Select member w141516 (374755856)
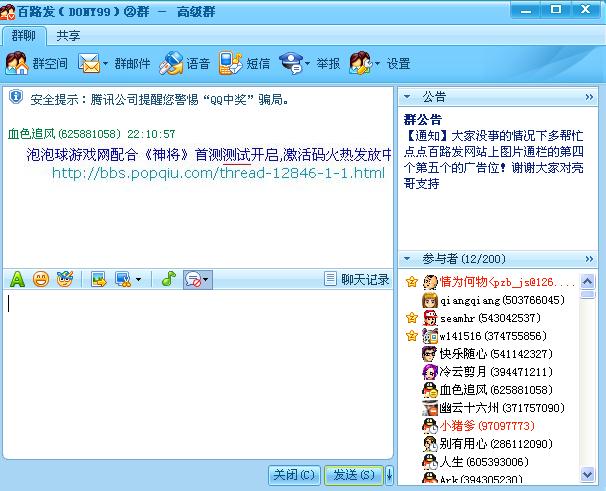The height and width of the screenshot is (491, 606). pos(492,336)
